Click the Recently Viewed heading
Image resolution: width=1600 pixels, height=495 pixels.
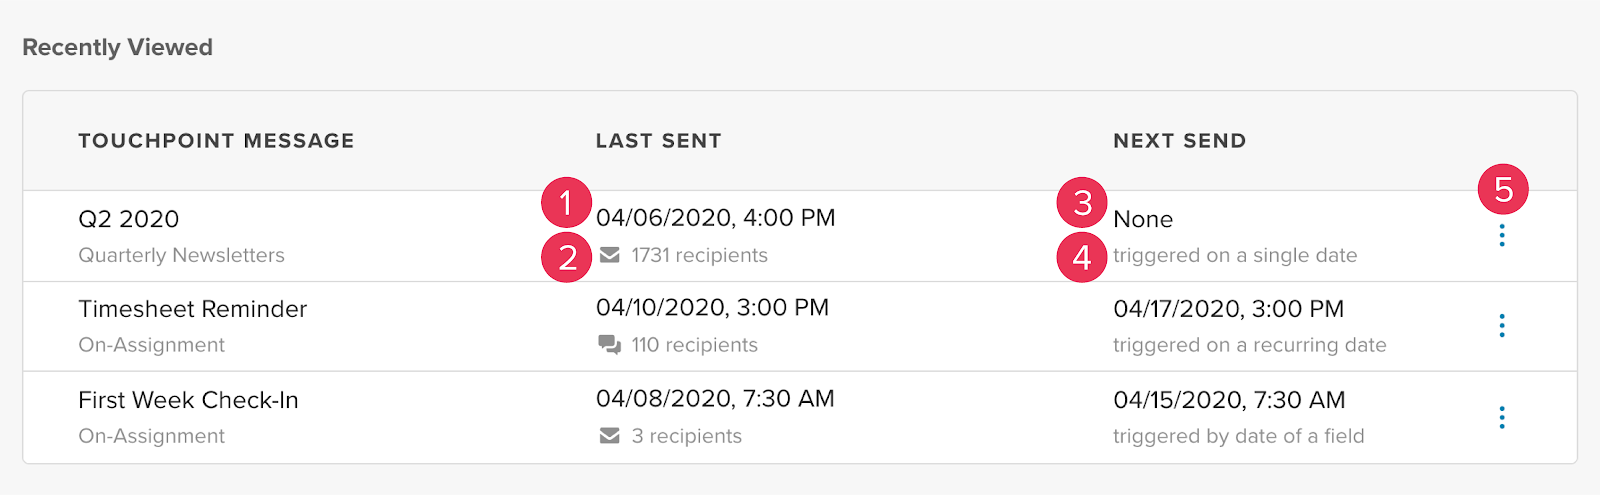117,47
